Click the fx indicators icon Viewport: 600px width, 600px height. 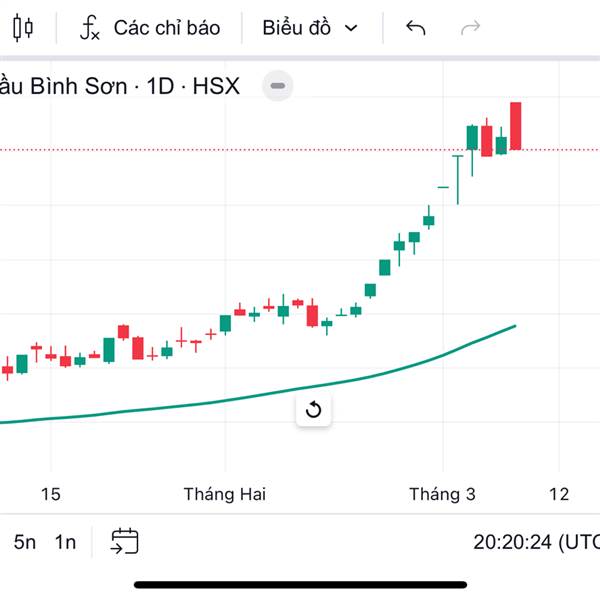[x=90, y=27]
